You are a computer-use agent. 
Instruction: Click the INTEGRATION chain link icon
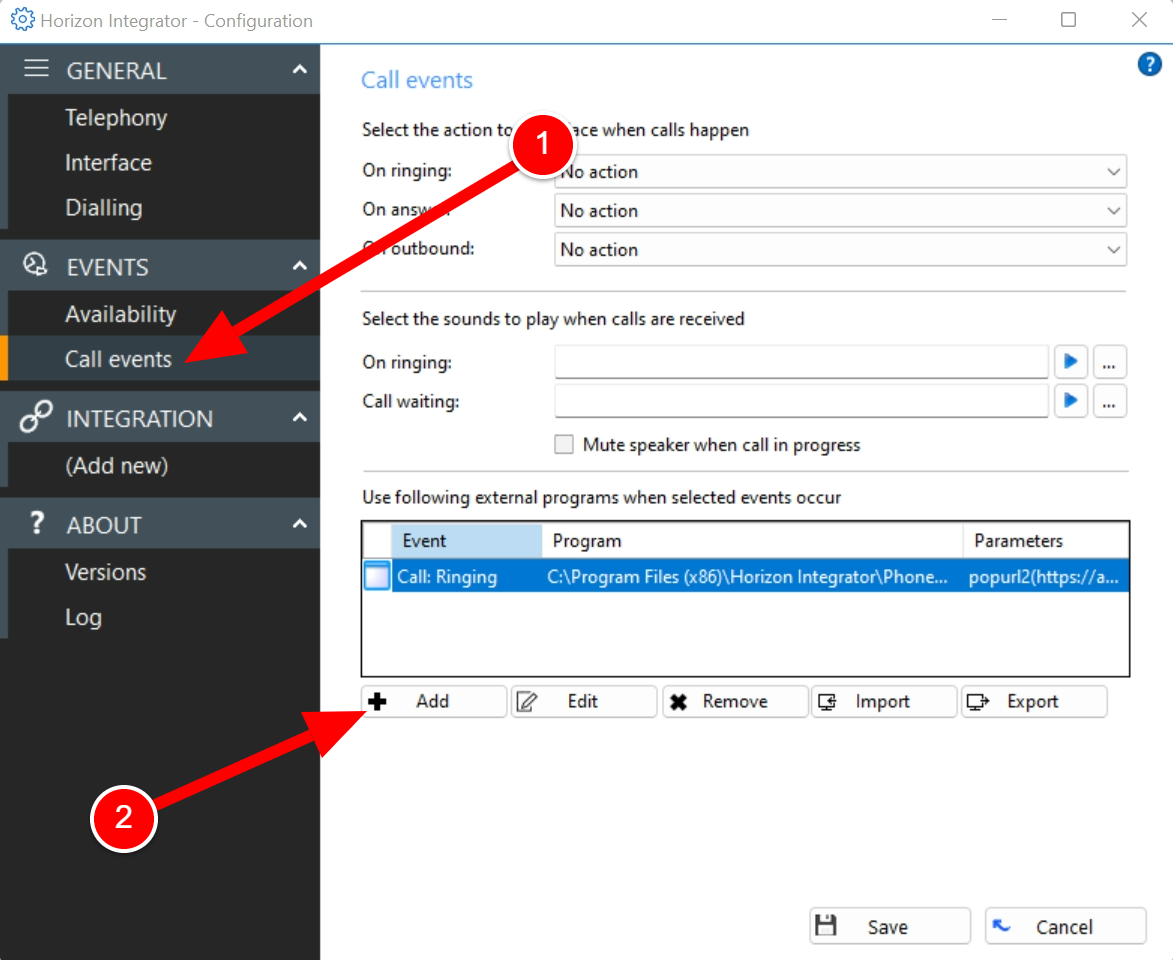click(x=36, y=417)
